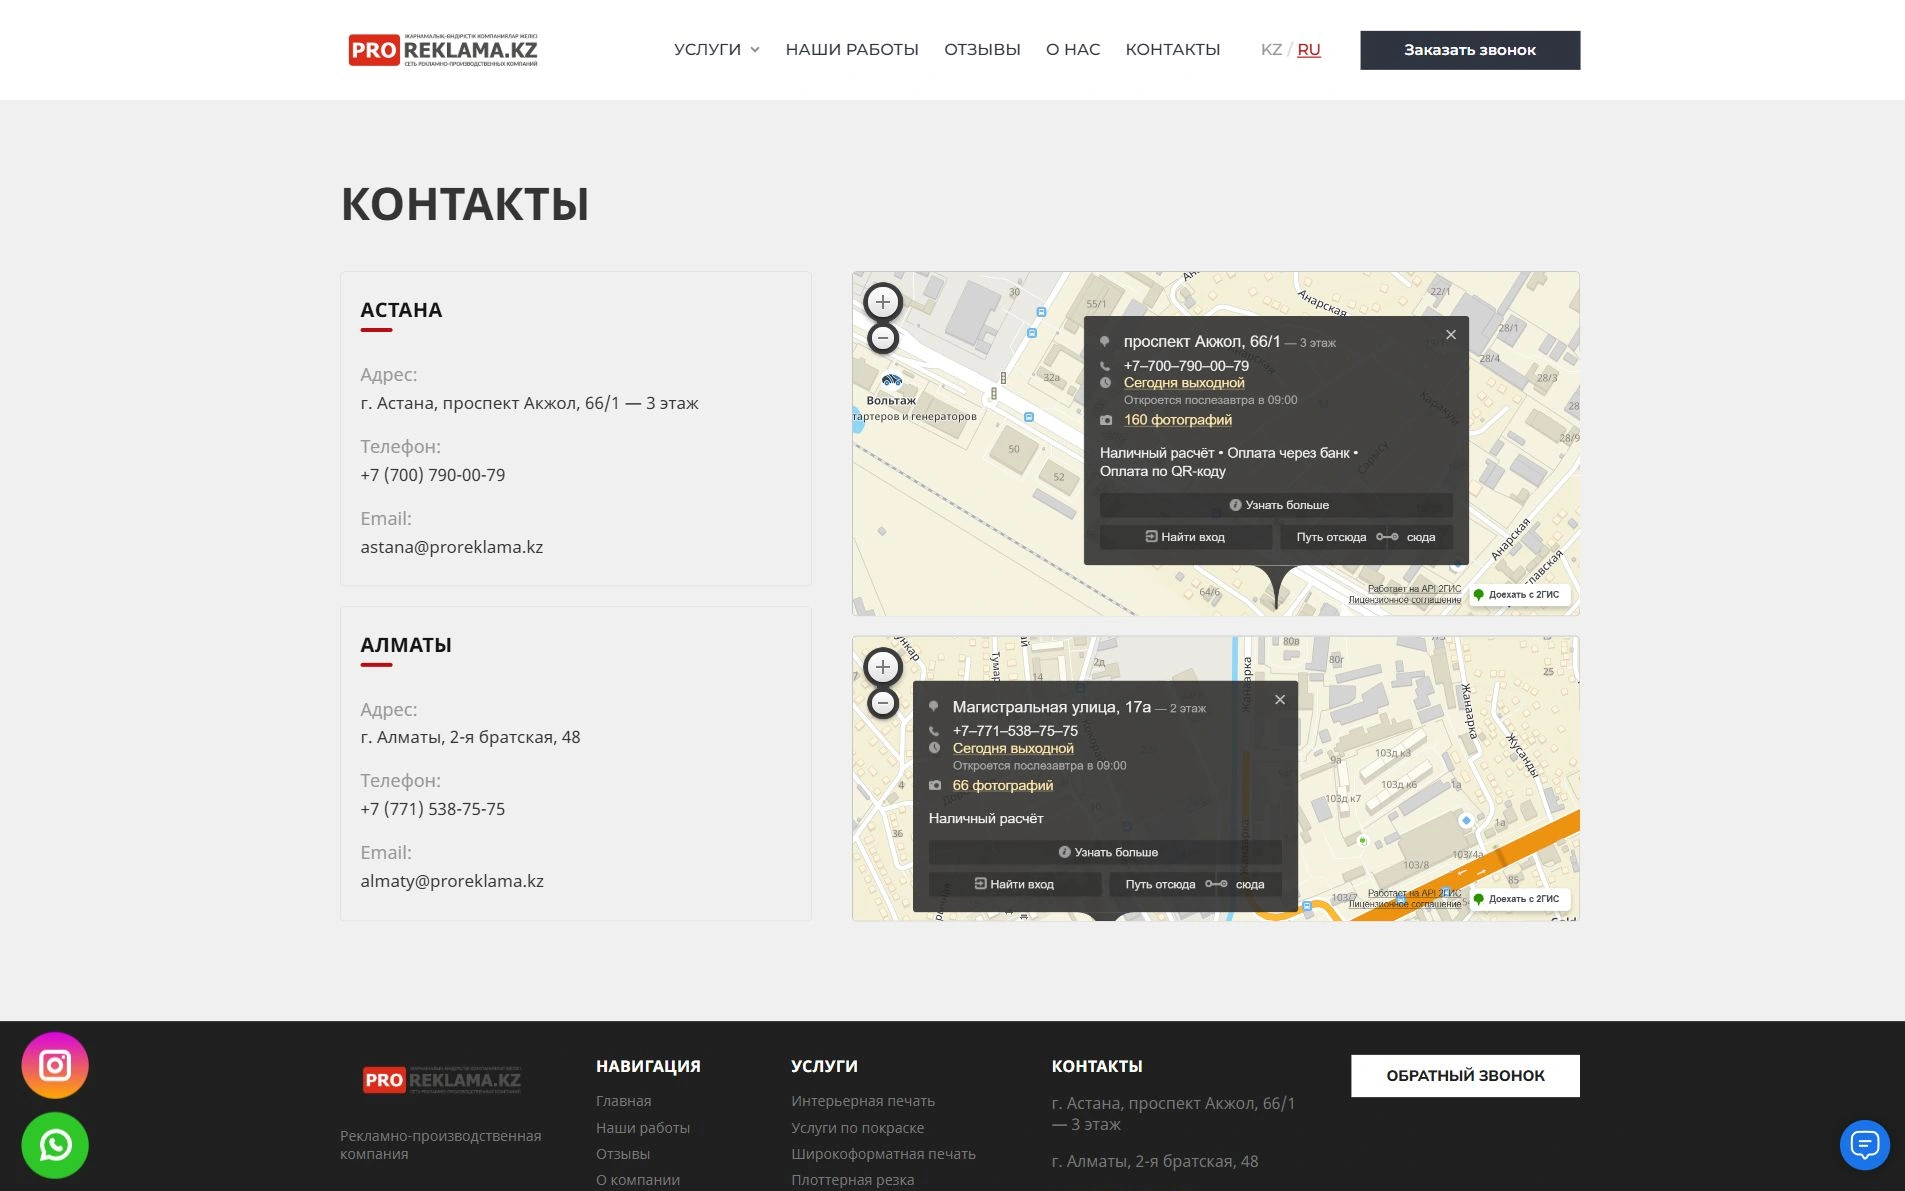The width and height of the screenshot is (1905, 1191).
Task: Expand the УСЛУГИ dropdown menu
Action: pos(716,50)
